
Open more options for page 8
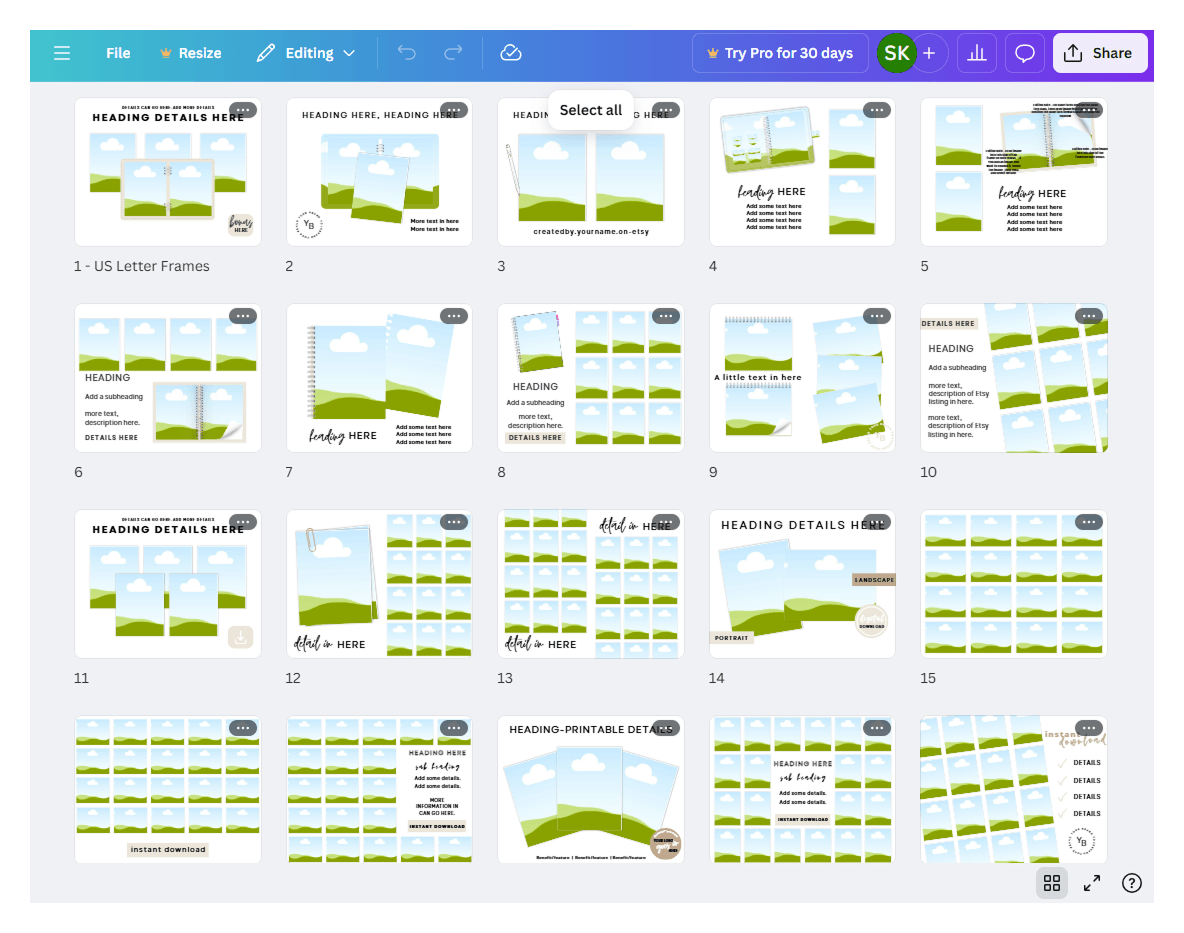[x=665, y=316]
